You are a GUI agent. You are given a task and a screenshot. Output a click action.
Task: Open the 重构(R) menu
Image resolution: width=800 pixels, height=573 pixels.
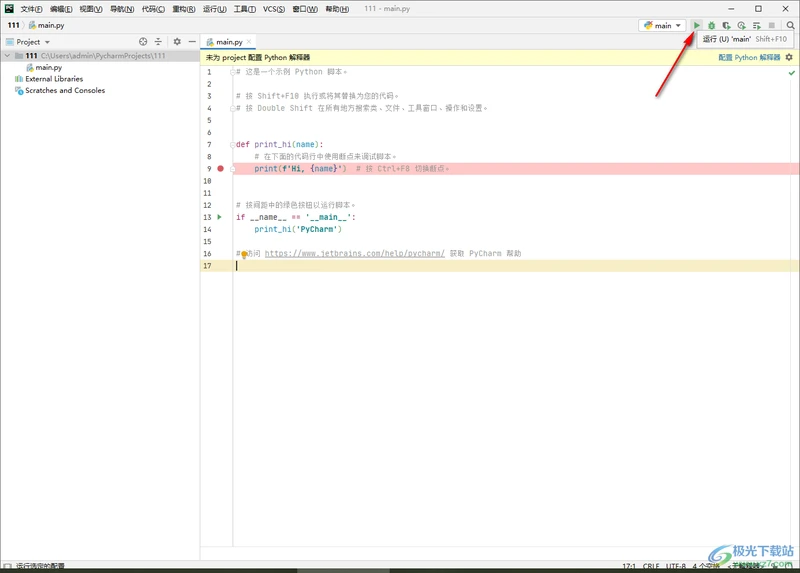click(x=184, y=9)
